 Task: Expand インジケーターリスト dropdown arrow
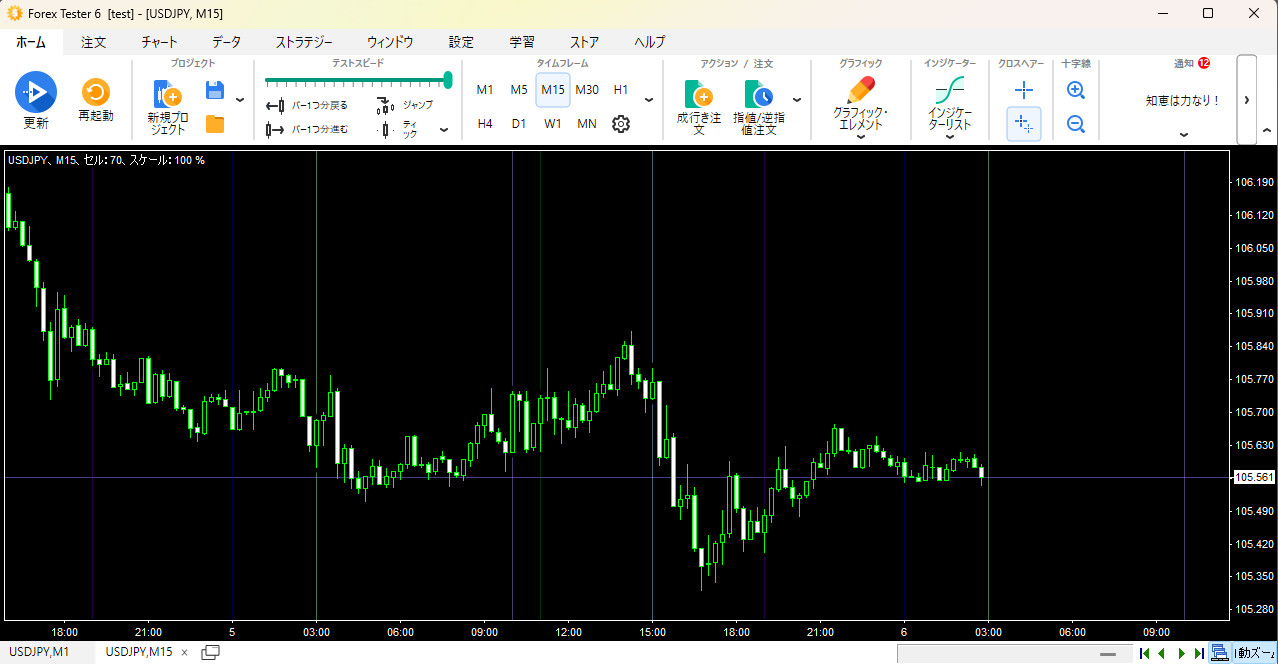tap(949, 137)
